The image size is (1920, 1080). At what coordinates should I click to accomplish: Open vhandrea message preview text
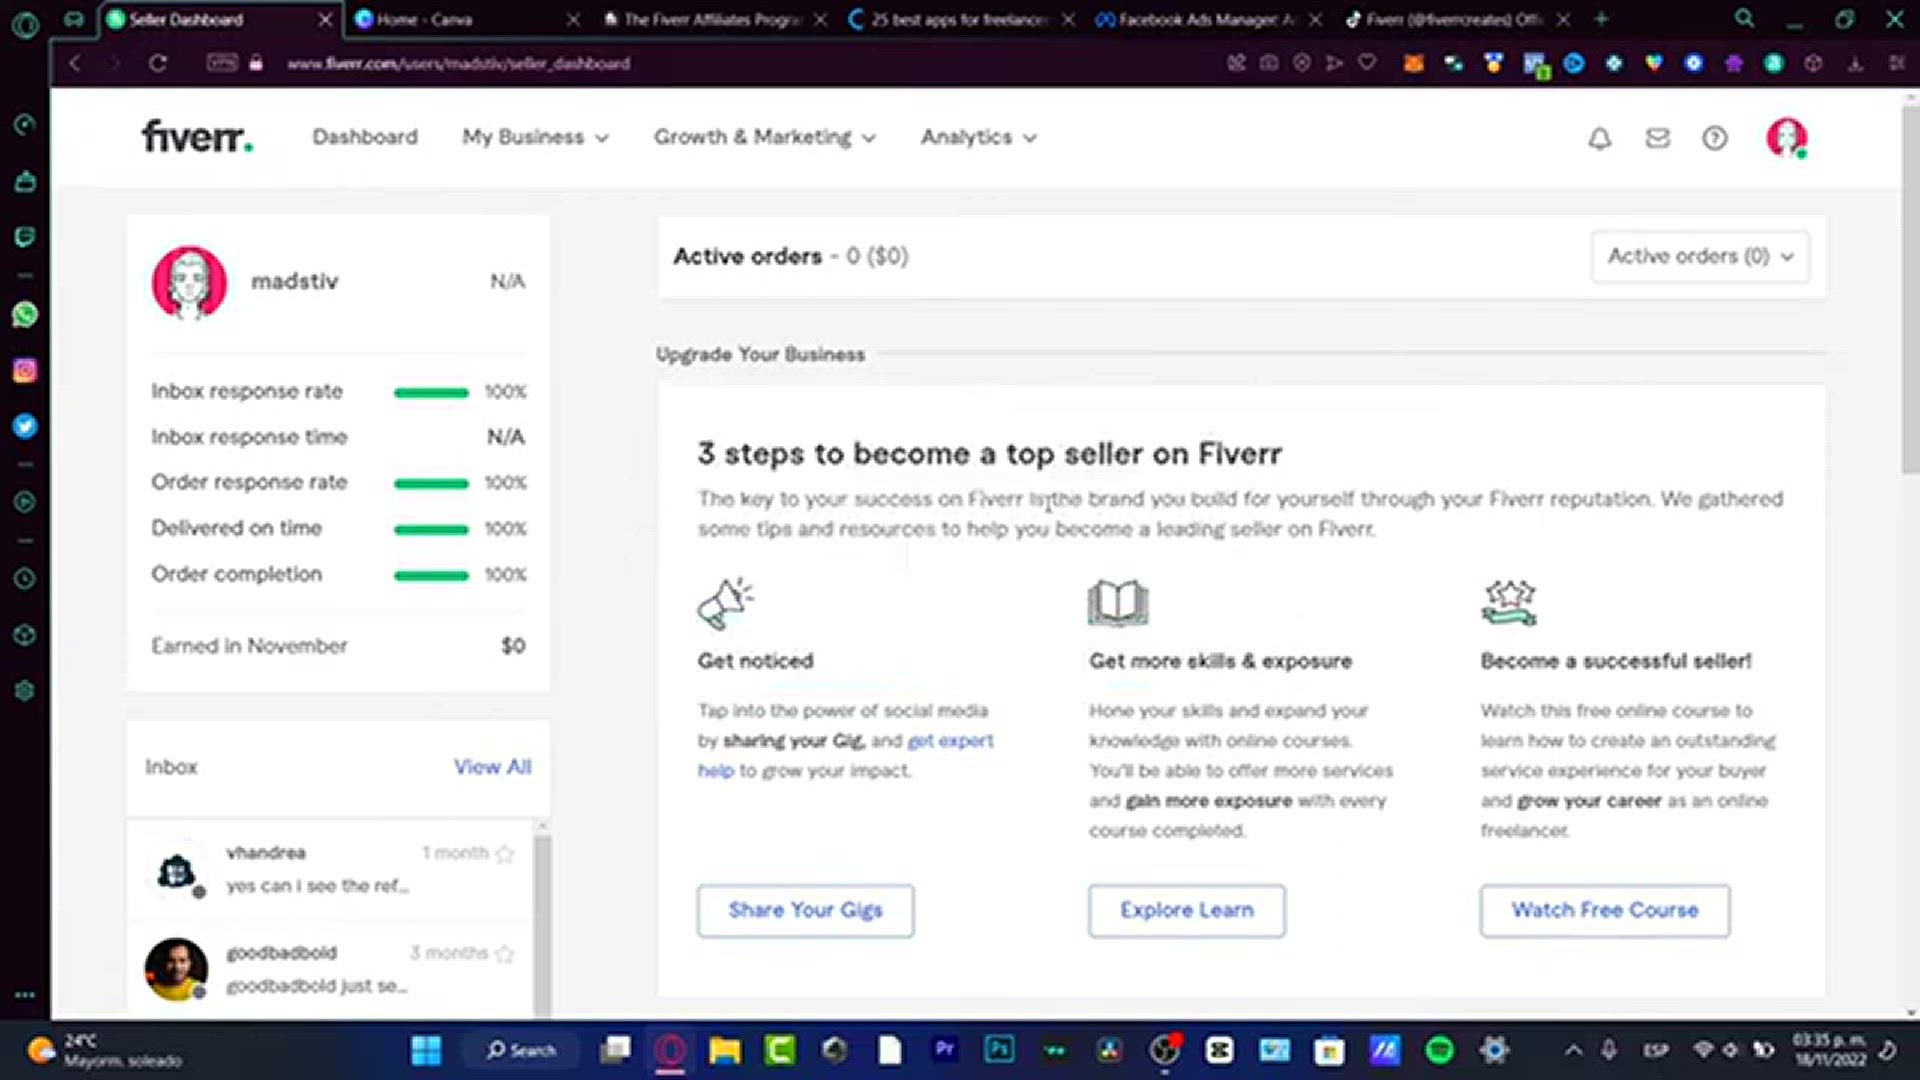[x=317, y=886]
